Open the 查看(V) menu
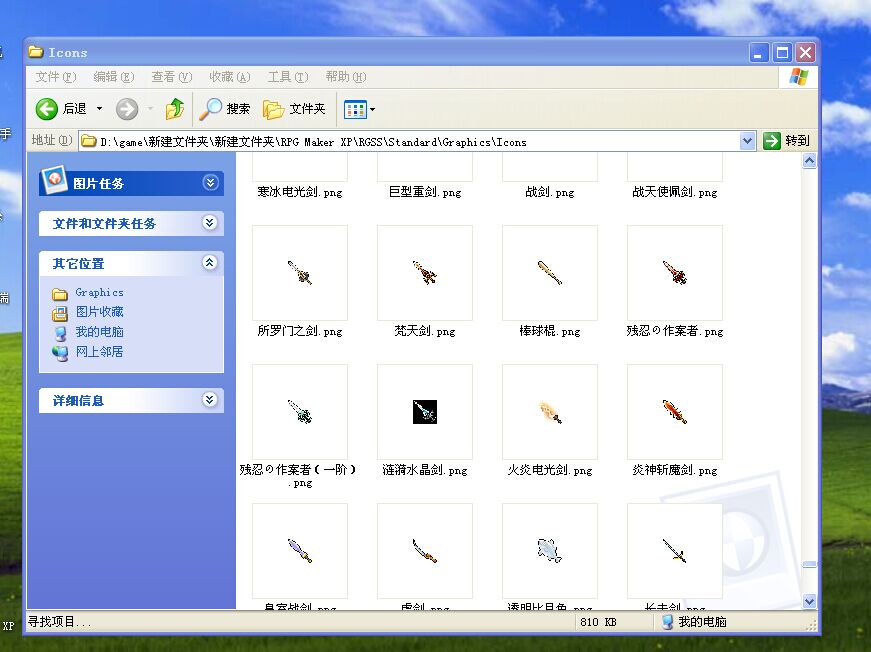 coord(172,77)
